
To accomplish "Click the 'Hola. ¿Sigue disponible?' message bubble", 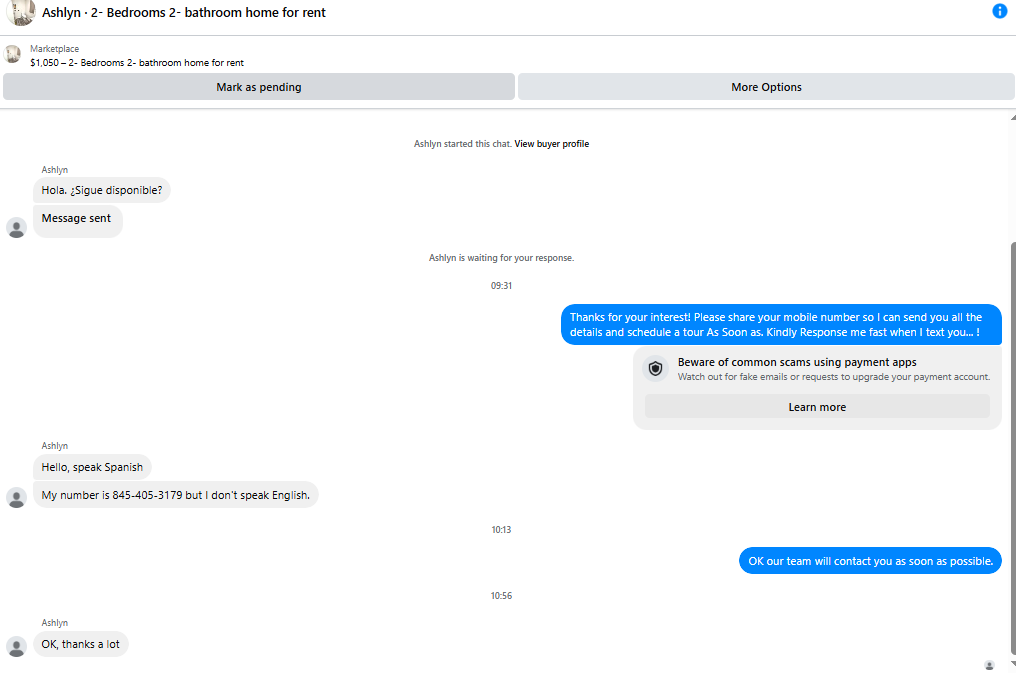I will (102, 190).
